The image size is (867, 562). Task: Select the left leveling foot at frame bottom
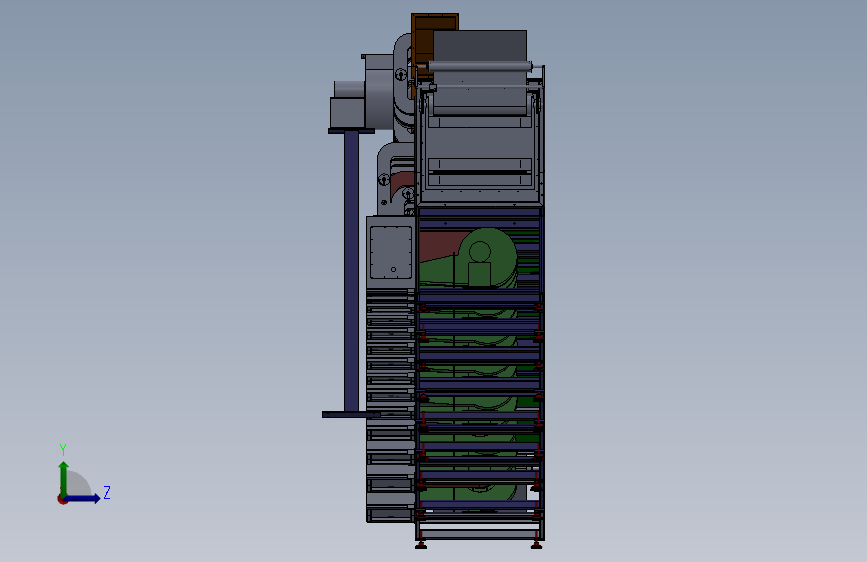421,545
